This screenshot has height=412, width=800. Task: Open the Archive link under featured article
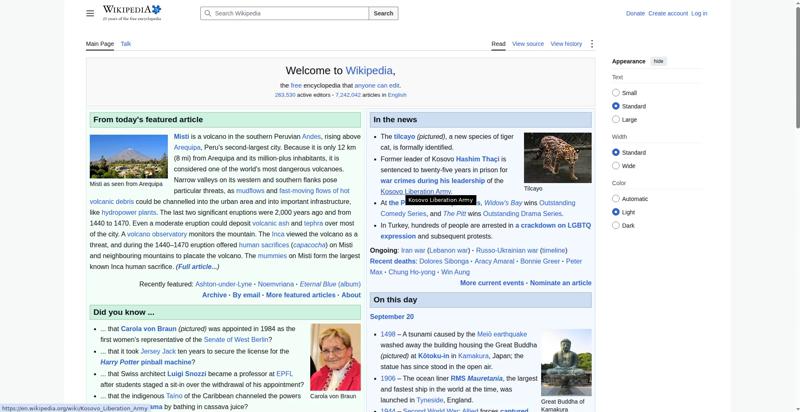tap(214, 295)
